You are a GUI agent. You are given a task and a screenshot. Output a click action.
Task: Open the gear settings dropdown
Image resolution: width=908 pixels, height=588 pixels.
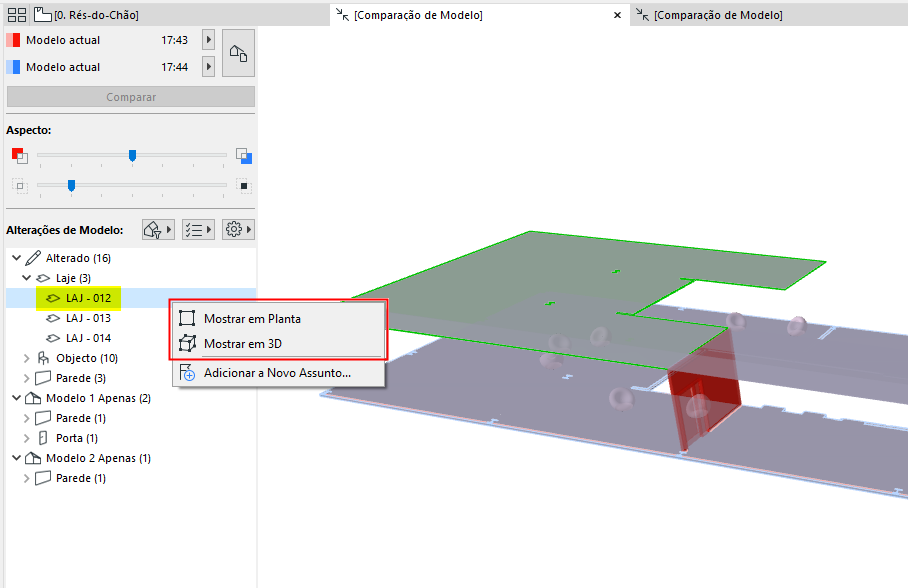[239, 229]
